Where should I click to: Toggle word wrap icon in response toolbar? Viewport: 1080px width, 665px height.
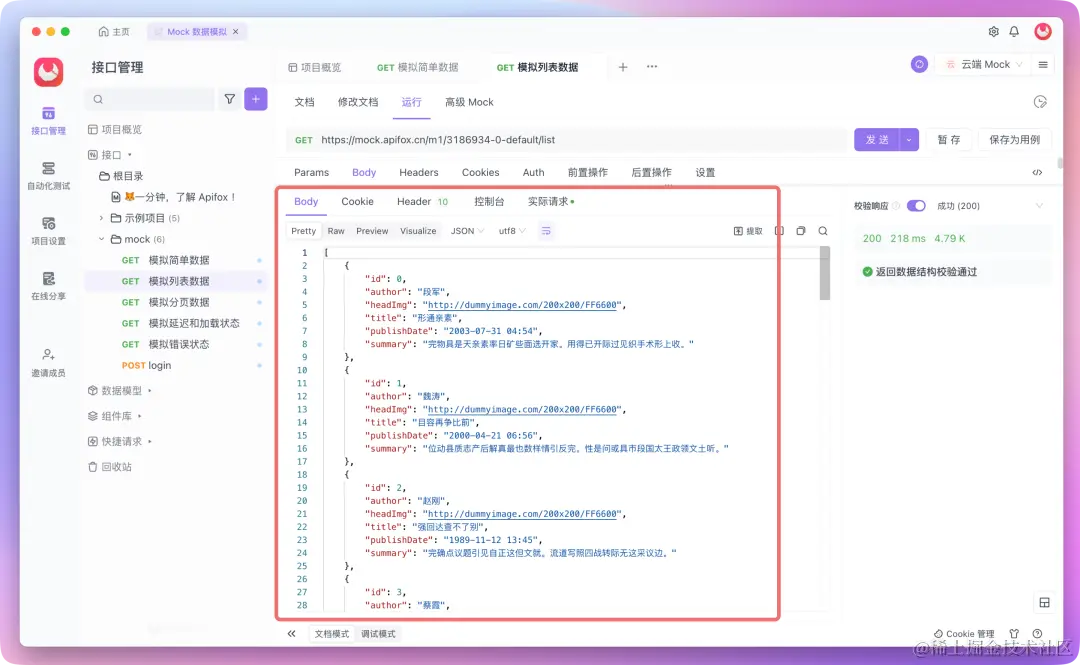(x=546, y=231)
